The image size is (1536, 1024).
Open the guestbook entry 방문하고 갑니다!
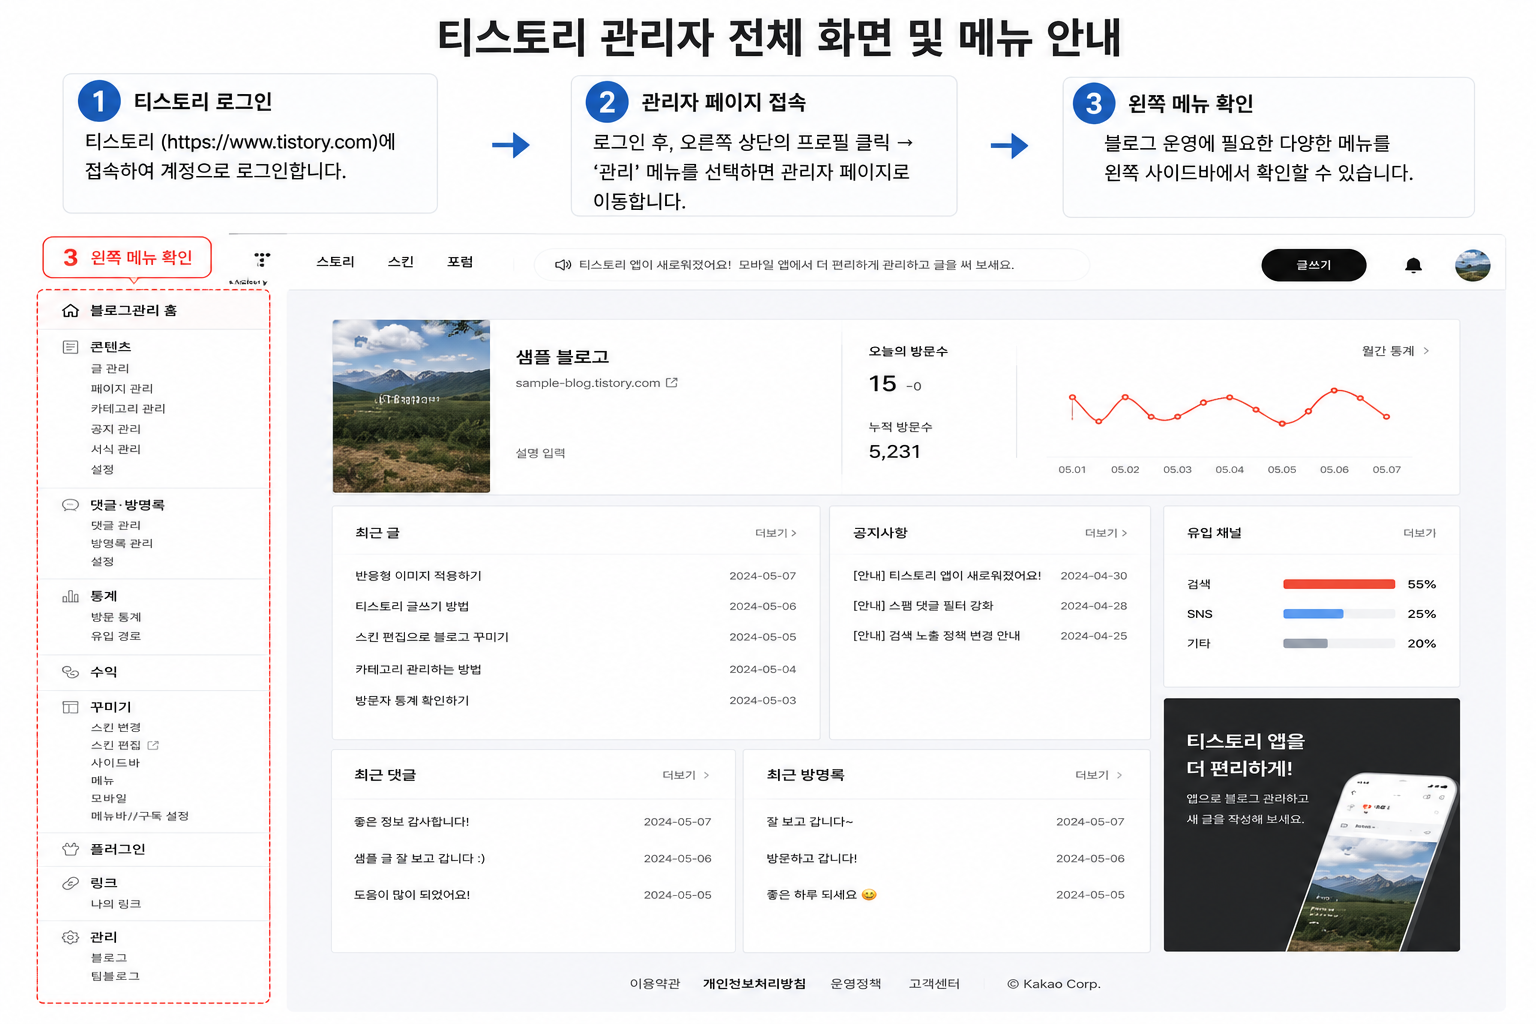point(812,859)
